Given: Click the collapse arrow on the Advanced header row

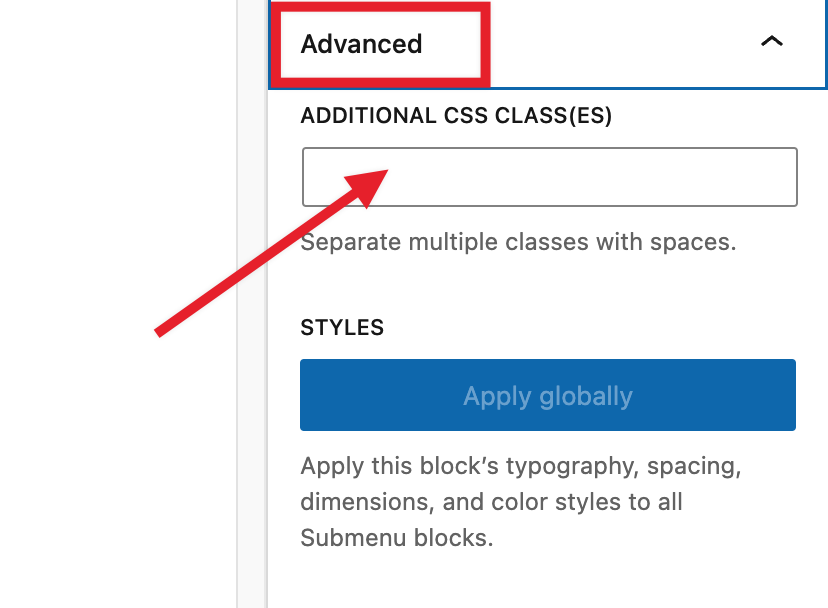Looking at the screenshot, I should pyautogui.click(x=771, y=43).
